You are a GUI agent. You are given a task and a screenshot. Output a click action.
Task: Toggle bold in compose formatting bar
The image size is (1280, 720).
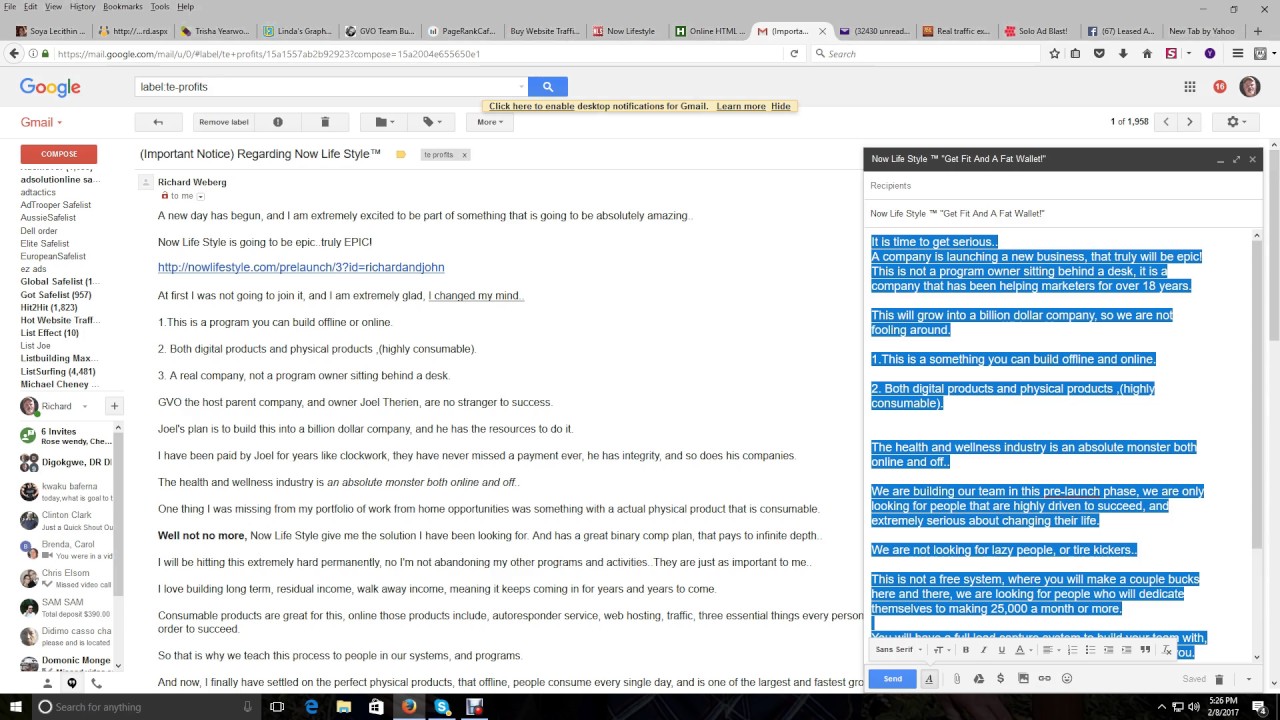click(965, 650)
